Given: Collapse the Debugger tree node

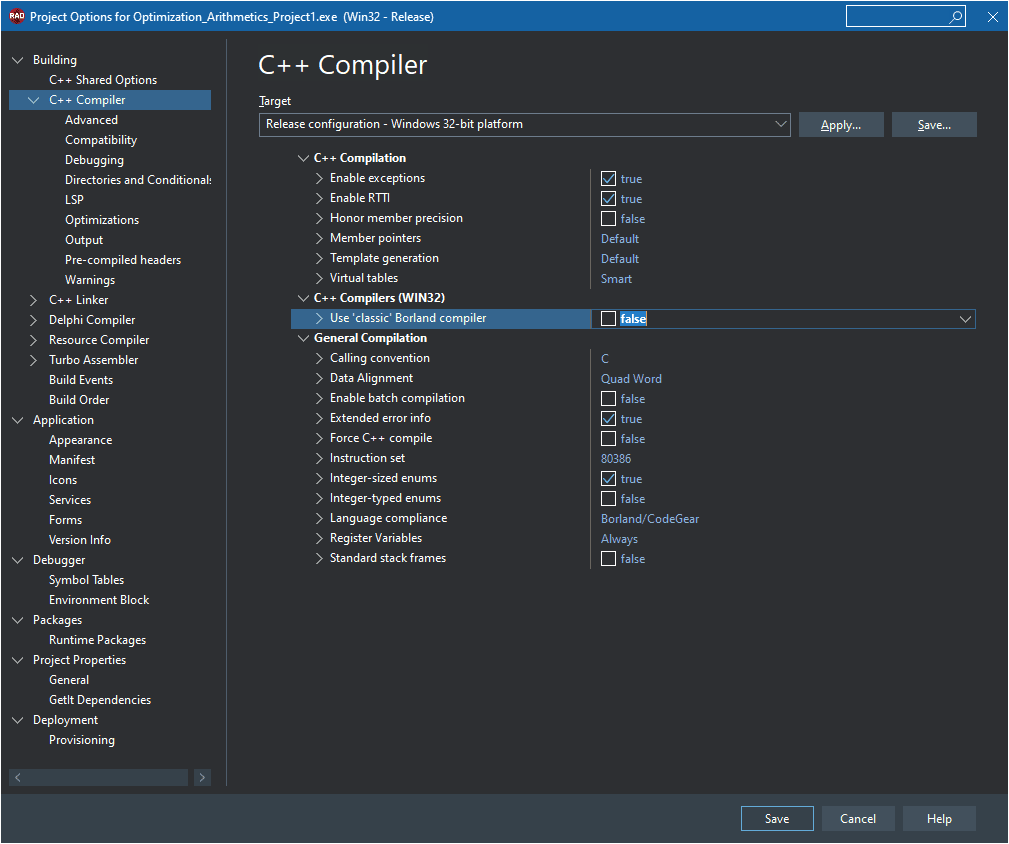Looking at the screenshot, I should coord(17,560).
